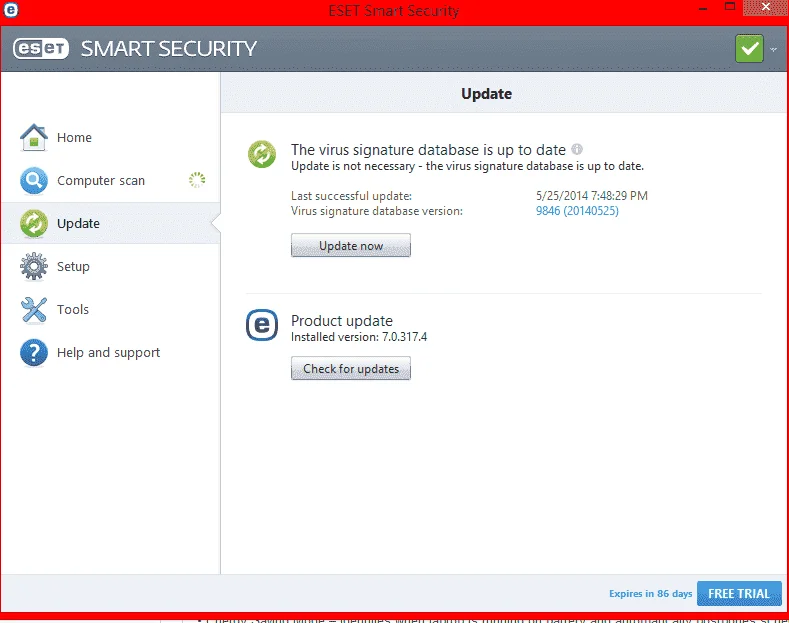Click the blue ESET product update icon
Screen dimensions: 789x623
click(262, 325)
